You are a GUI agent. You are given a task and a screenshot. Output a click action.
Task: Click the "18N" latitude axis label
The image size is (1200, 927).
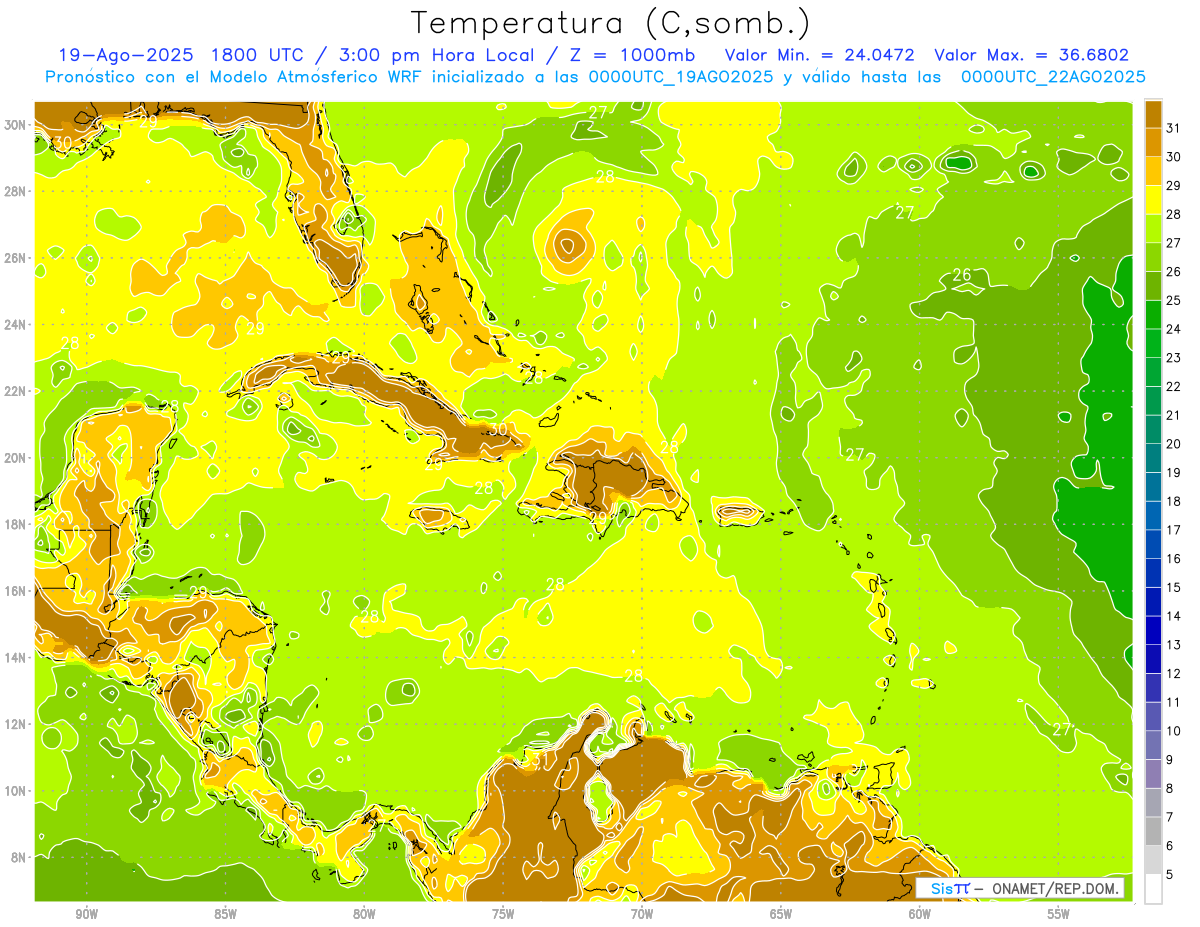[x=15, y=524]
